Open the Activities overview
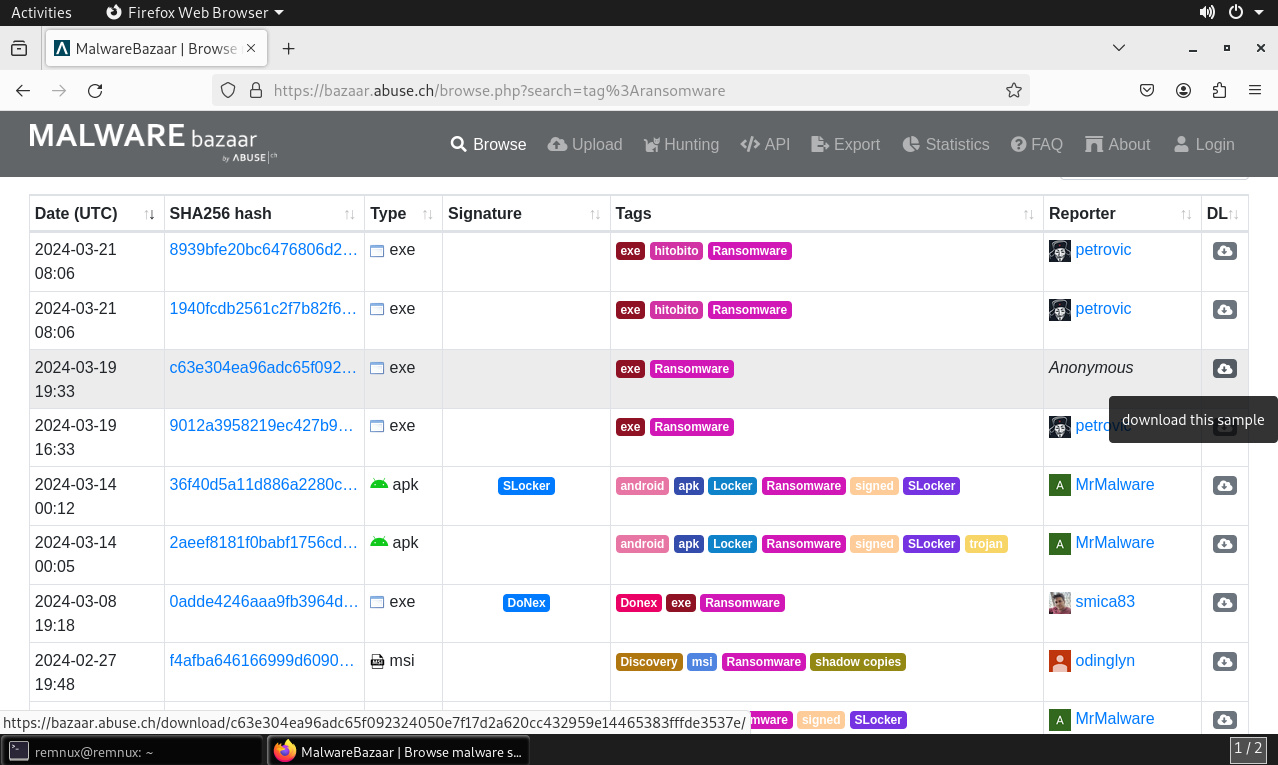The height and width of the screenshot is (765, 1278). coord(43,12)
